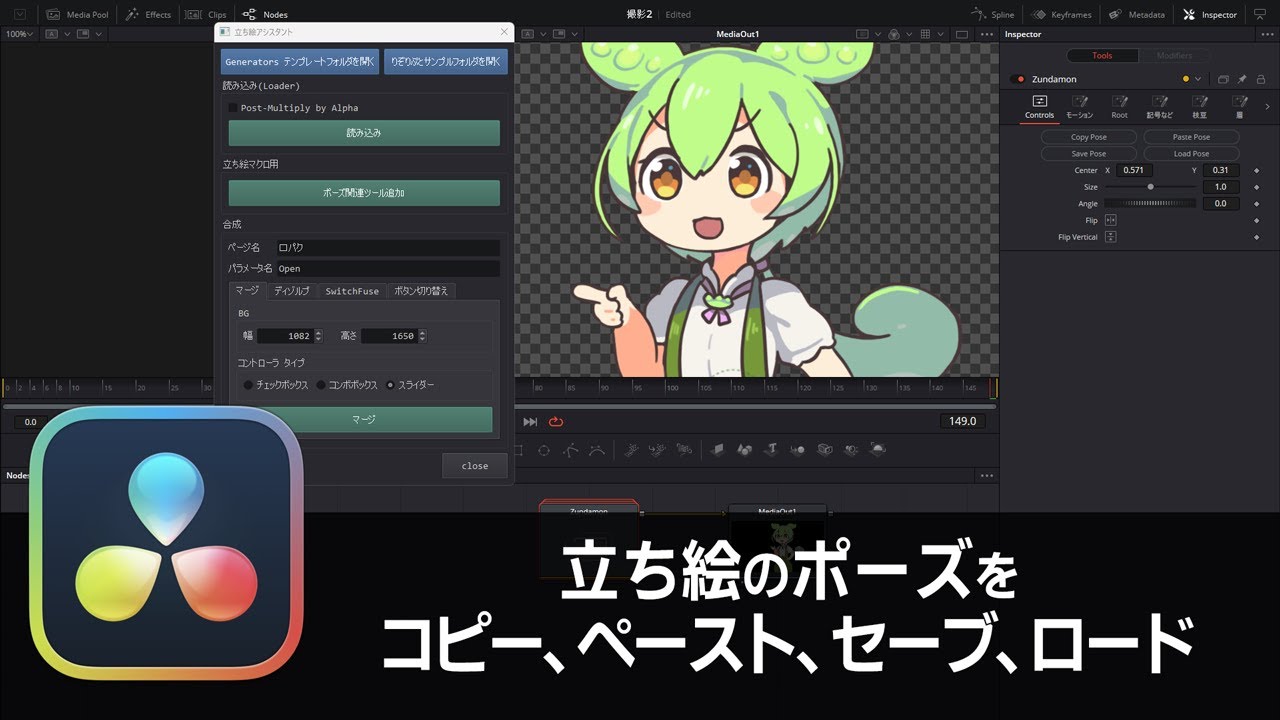Select the SwitchFuse tab
The image size is (1280, 720).
click(x=352, y=291)
